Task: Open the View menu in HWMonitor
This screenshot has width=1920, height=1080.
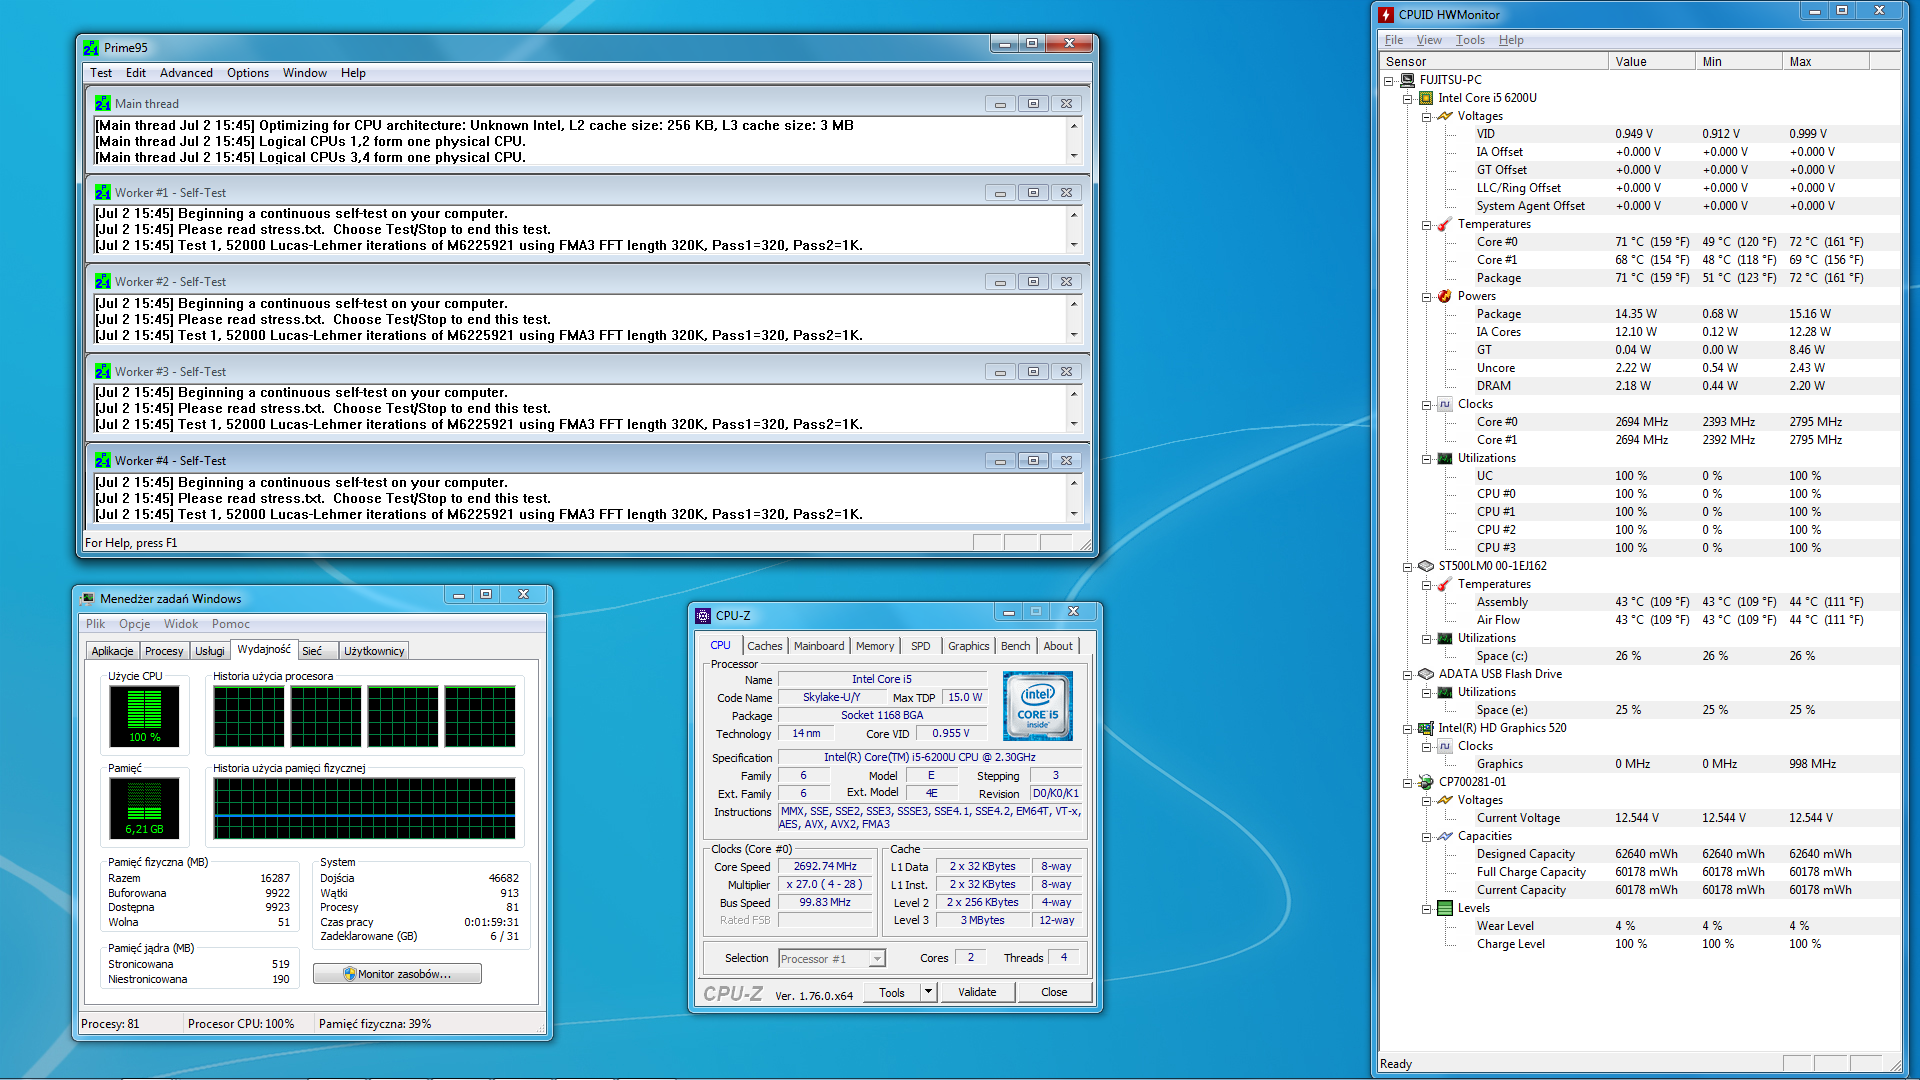Action: [x=1429, y=40]
